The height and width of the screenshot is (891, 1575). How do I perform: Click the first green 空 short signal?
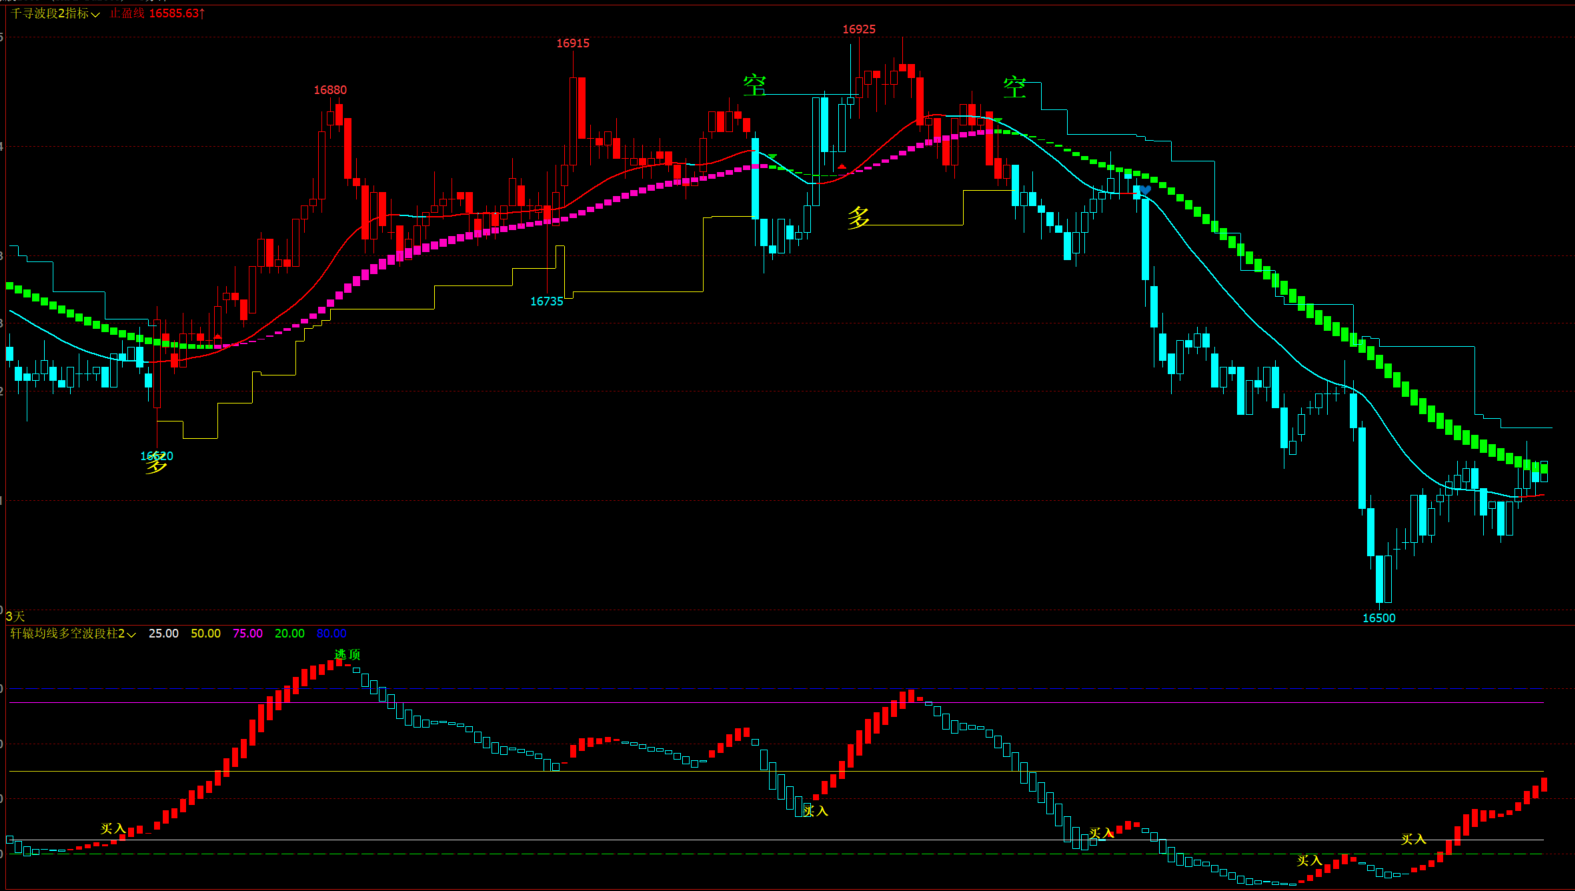pos(755,86)
